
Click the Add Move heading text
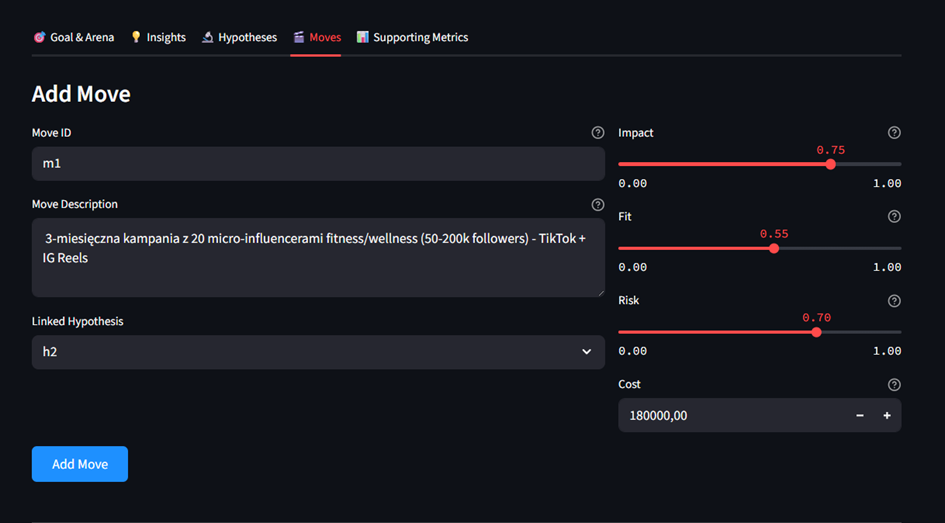81,94
